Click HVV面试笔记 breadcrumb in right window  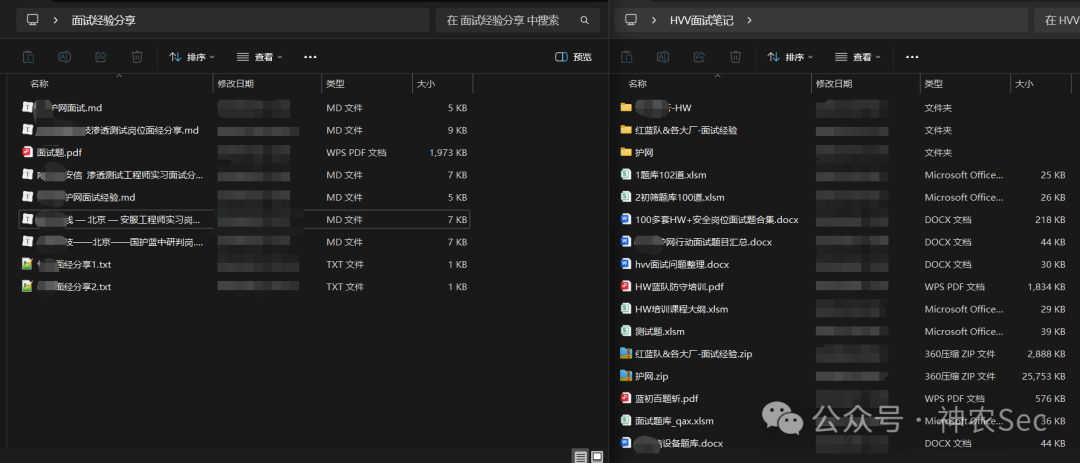[x=701, y=21]
